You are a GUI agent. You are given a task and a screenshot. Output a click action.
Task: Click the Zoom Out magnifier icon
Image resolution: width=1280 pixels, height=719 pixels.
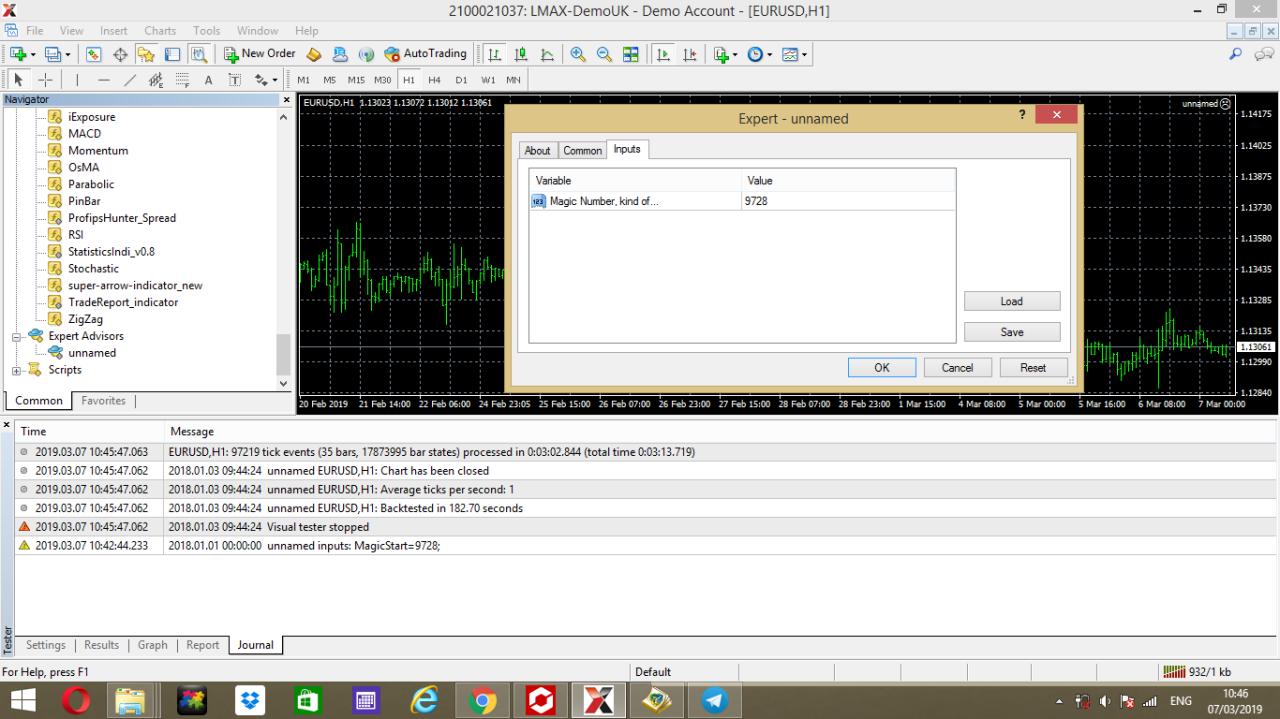[604, 54]
